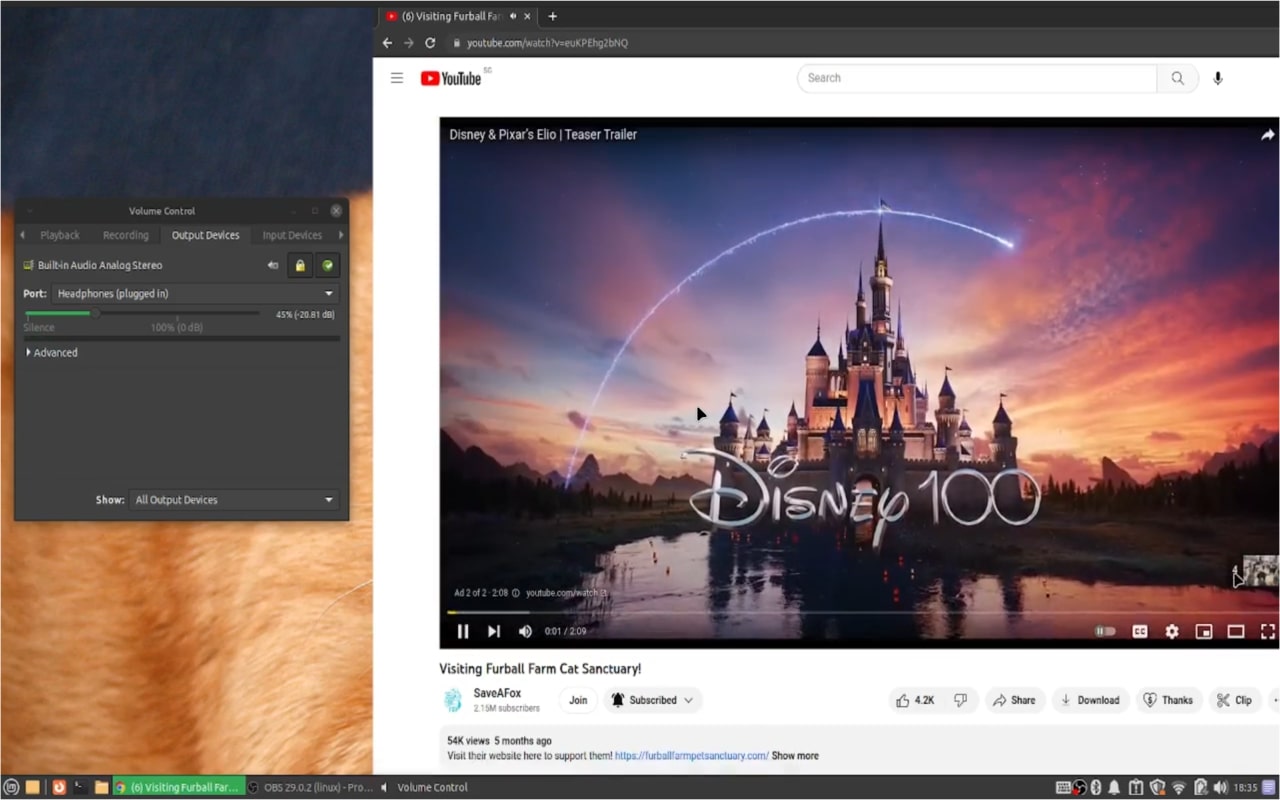Mute Built-in Audio output toggle
This screenshot has width=1280, height=800.
click(x=273, y=265)
